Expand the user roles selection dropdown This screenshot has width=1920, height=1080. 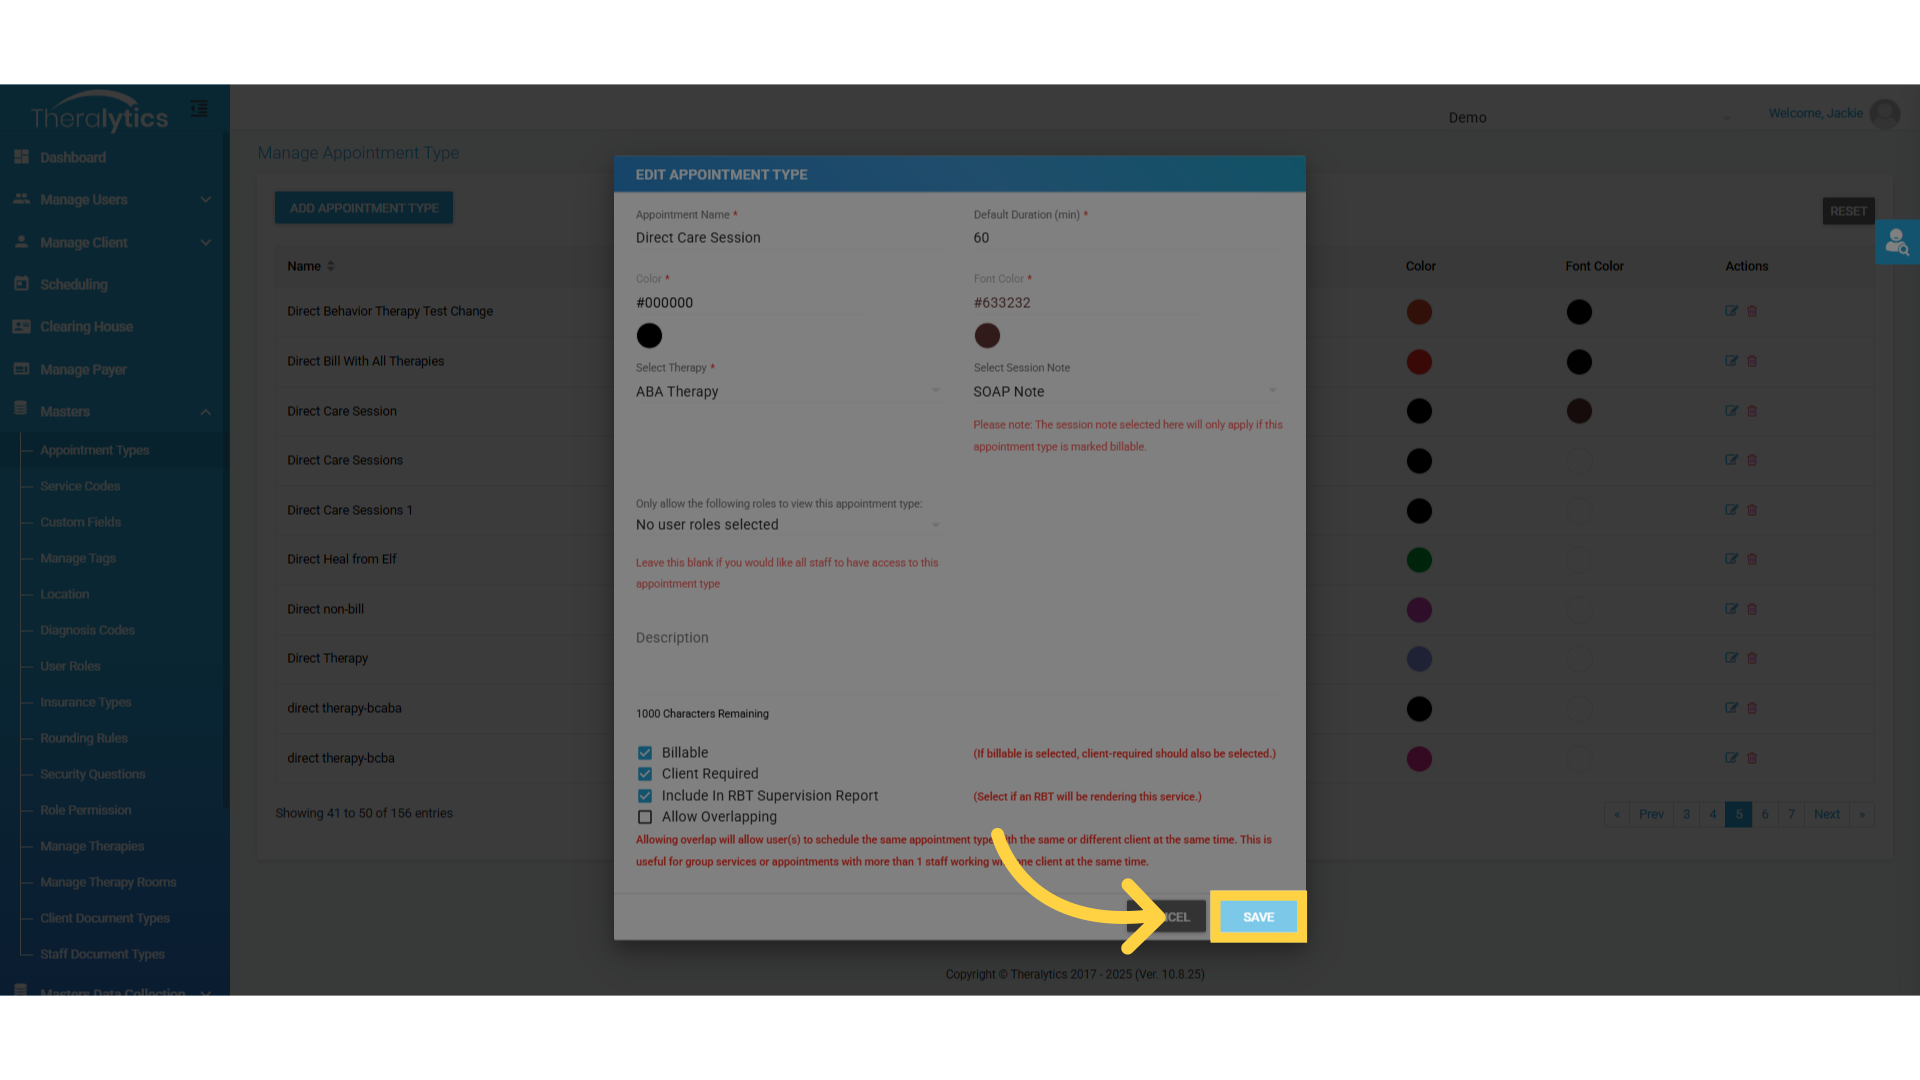click(x=787, y=525)
